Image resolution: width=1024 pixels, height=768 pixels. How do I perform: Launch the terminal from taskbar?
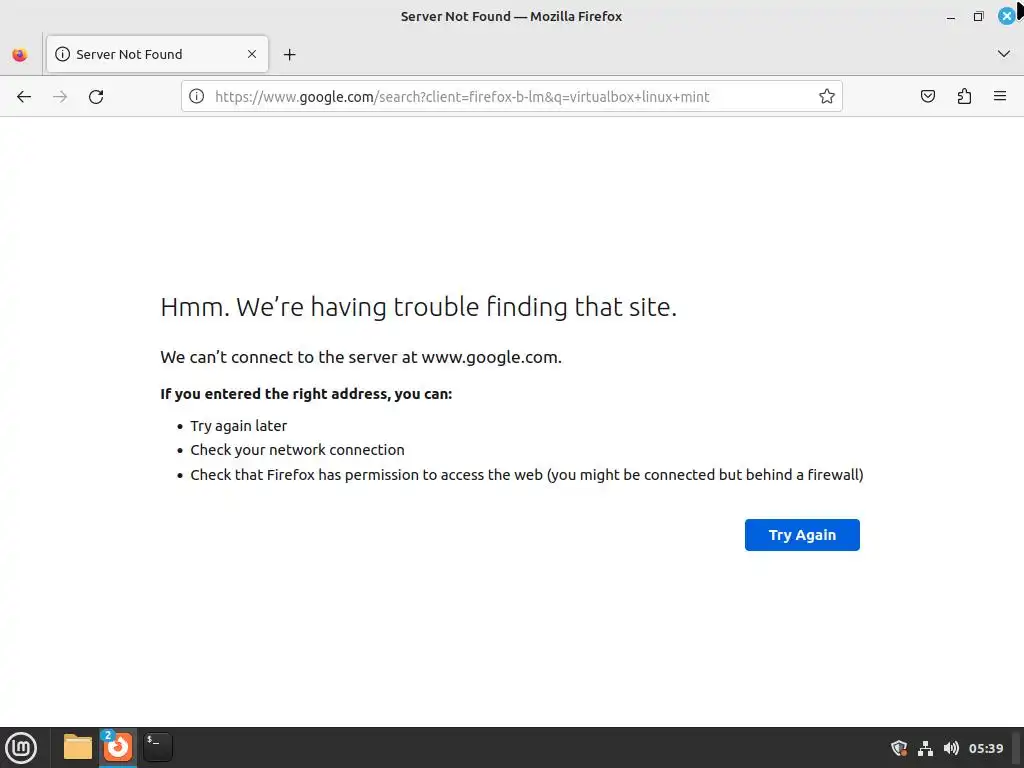[x=158, y=747]
